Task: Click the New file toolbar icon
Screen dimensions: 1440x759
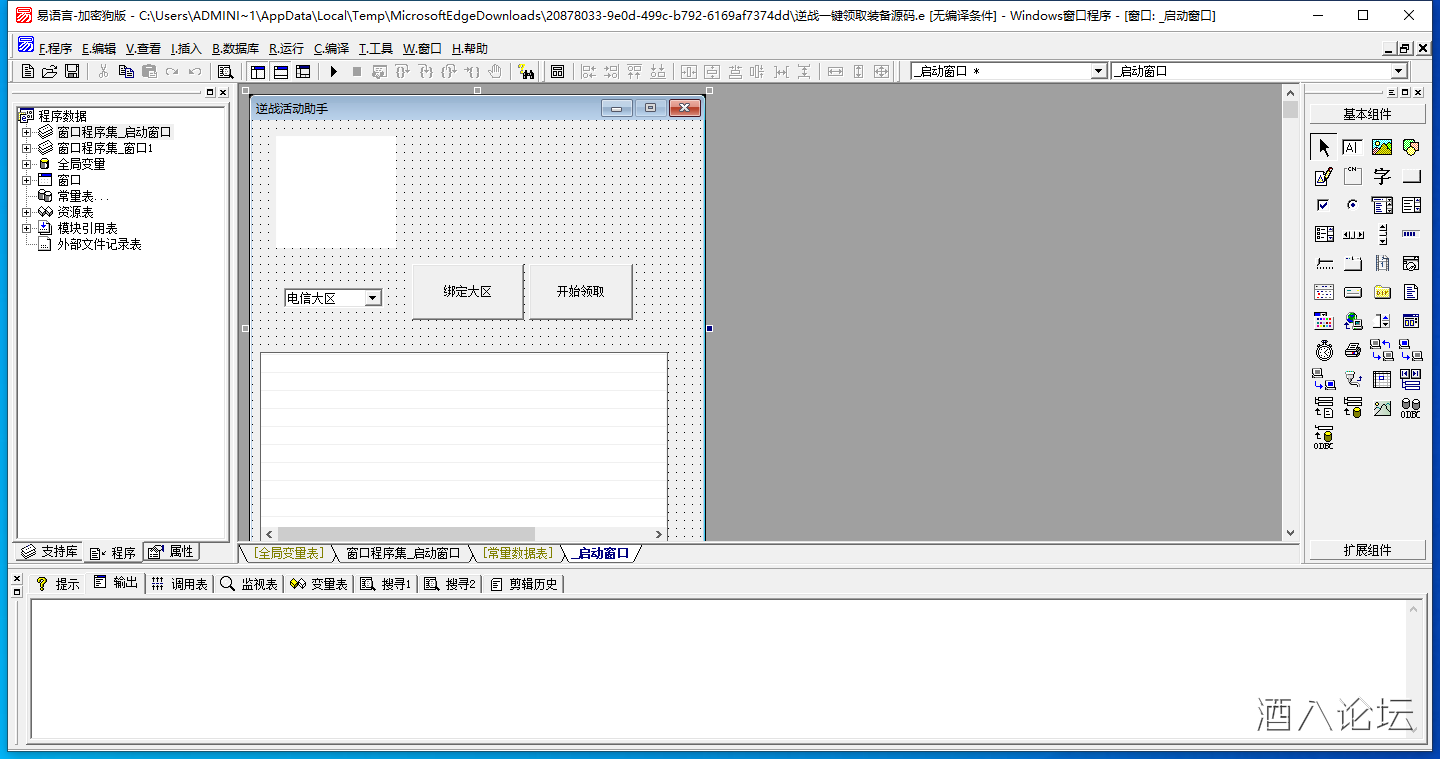Action: [28, 71]
